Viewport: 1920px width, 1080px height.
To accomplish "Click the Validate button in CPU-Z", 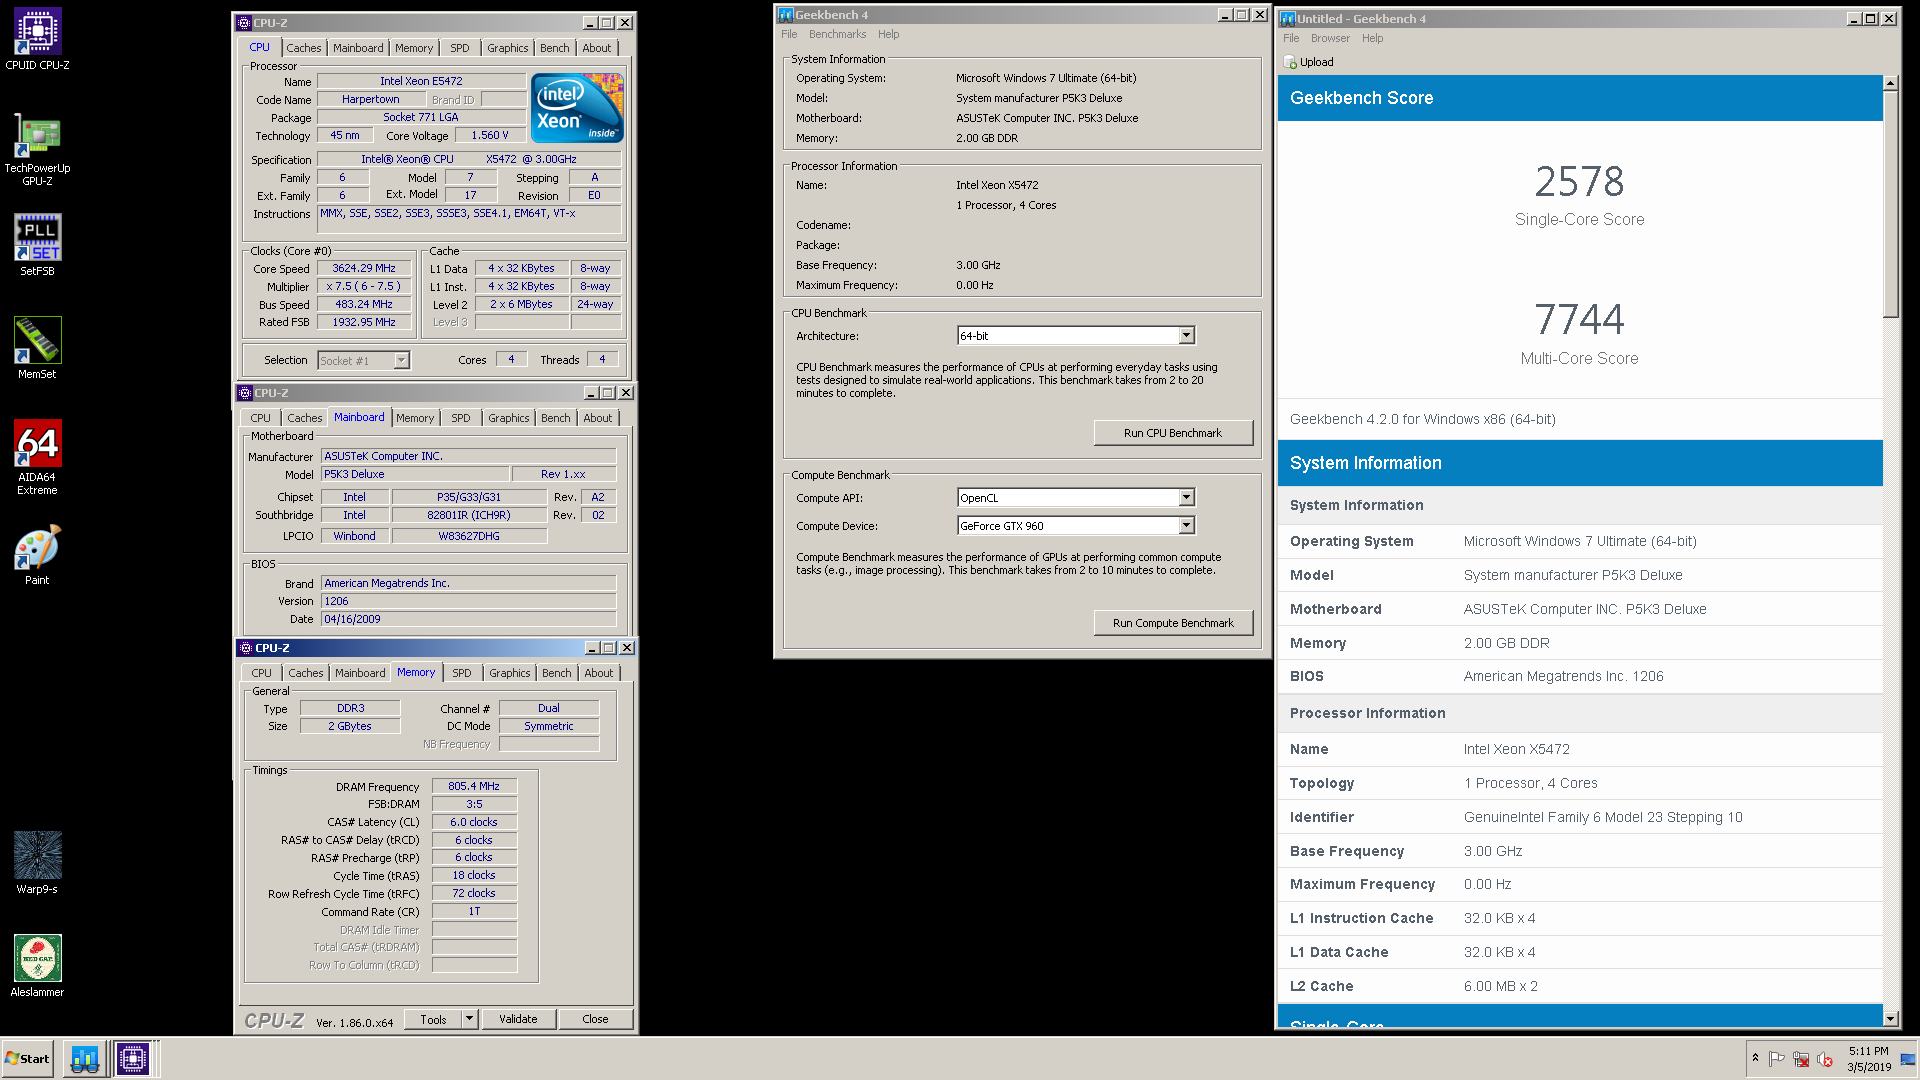I will click(x=518, y=1019).
